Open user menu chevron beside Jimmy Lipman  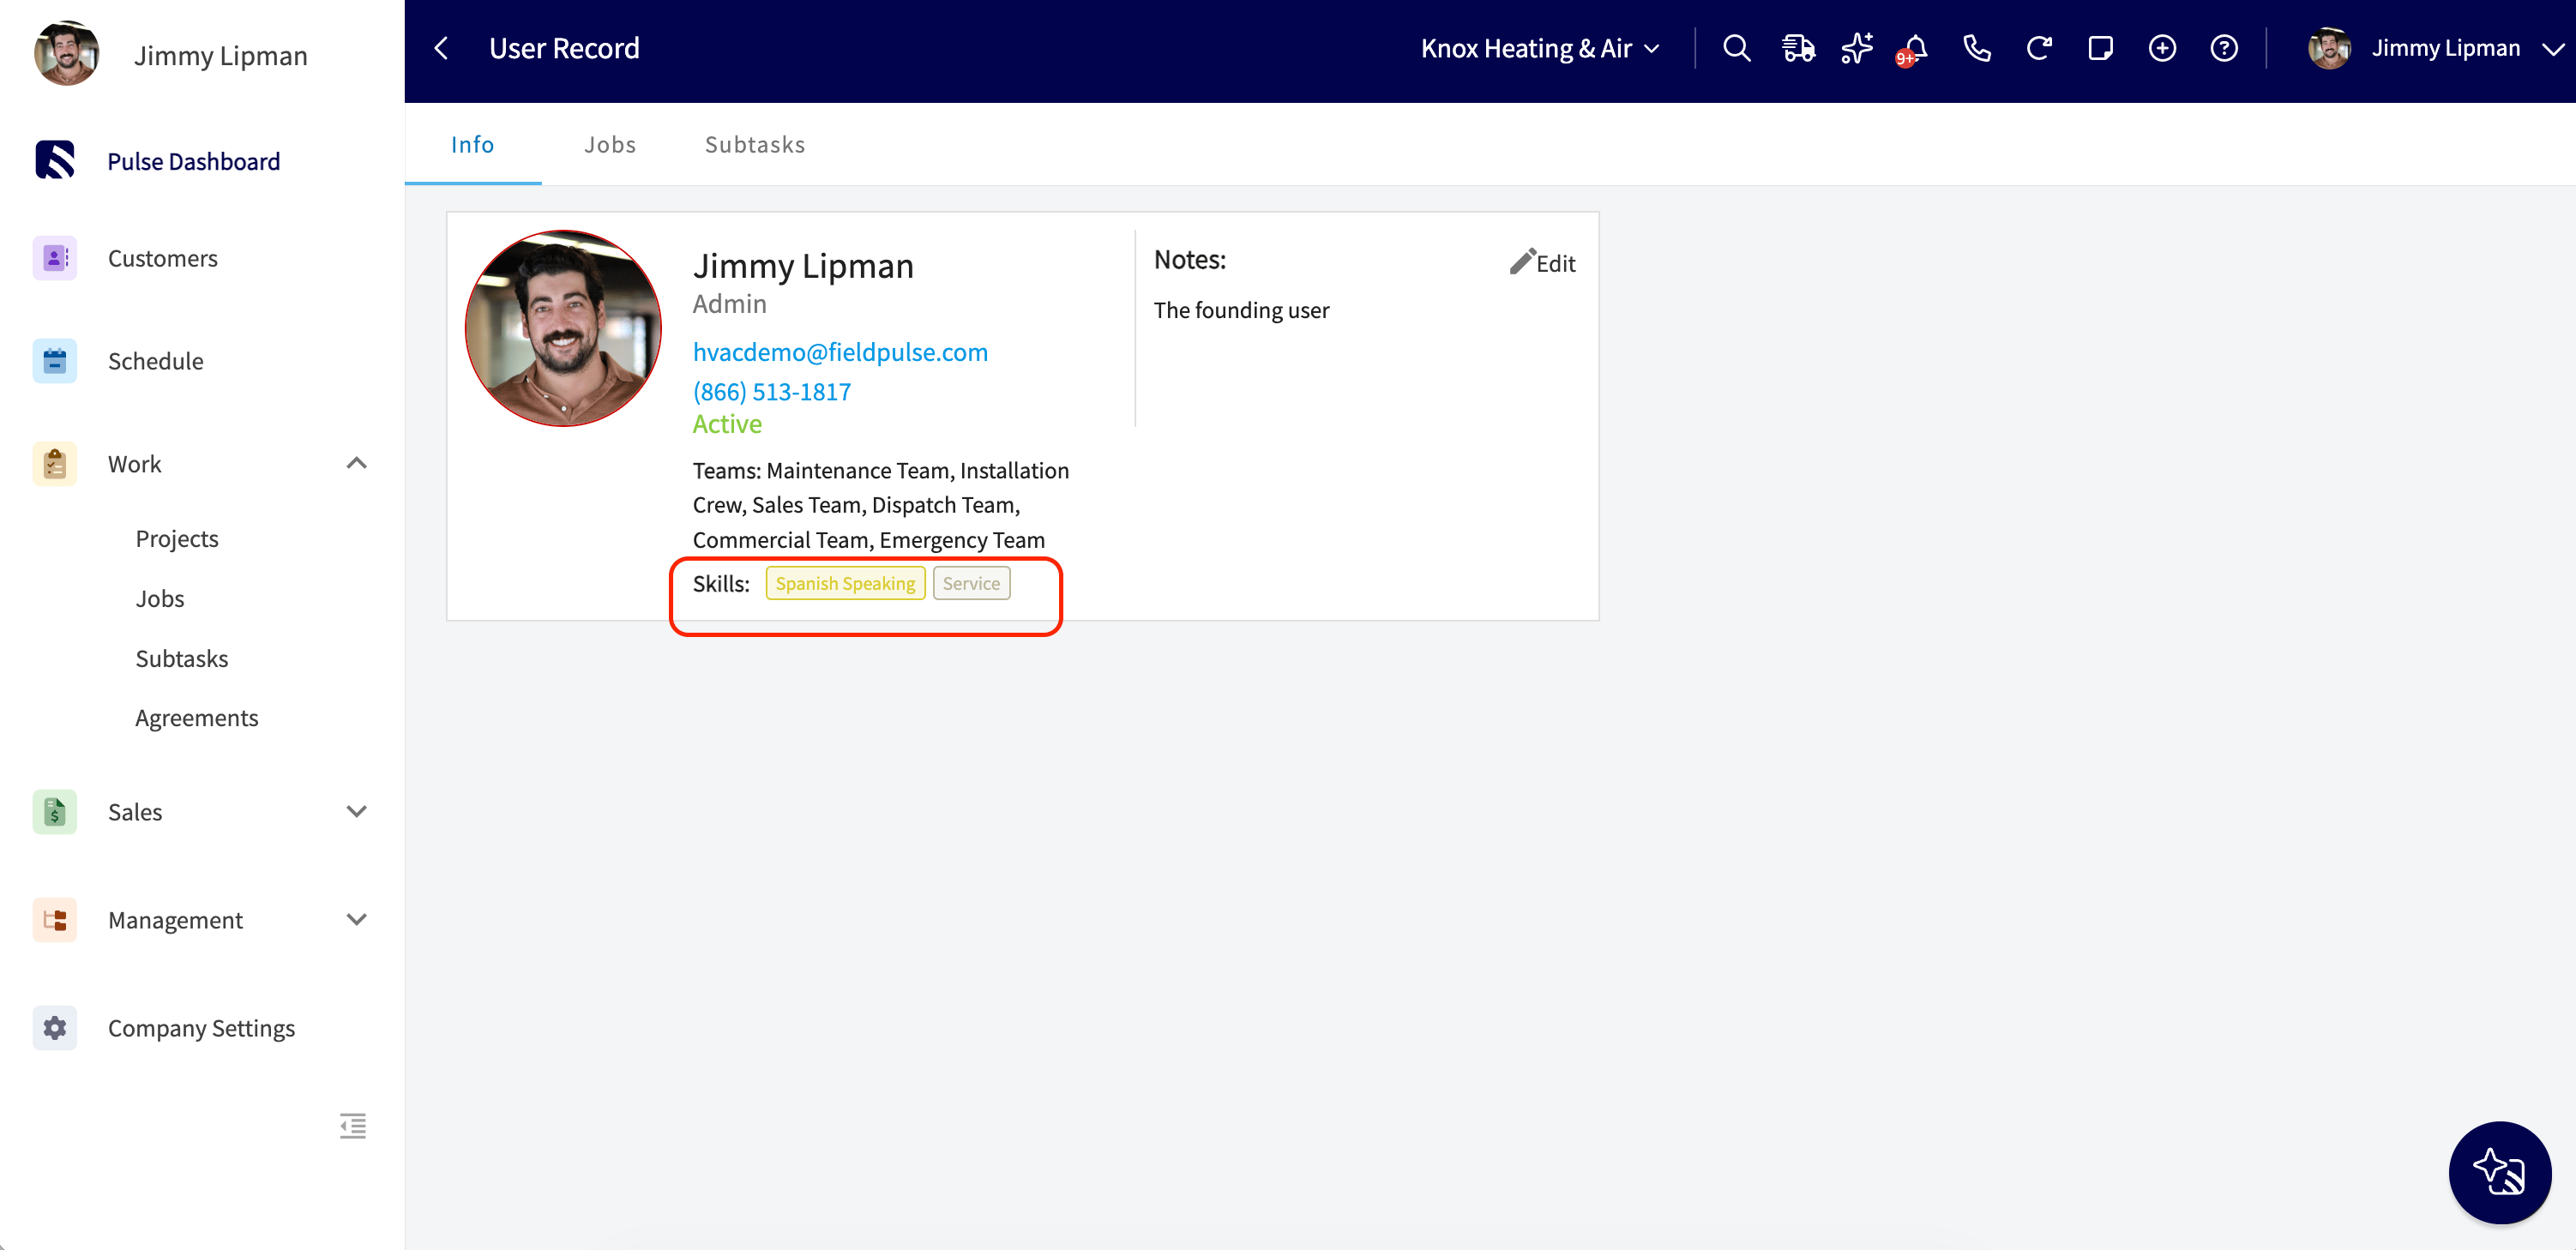click(2552, 49)
